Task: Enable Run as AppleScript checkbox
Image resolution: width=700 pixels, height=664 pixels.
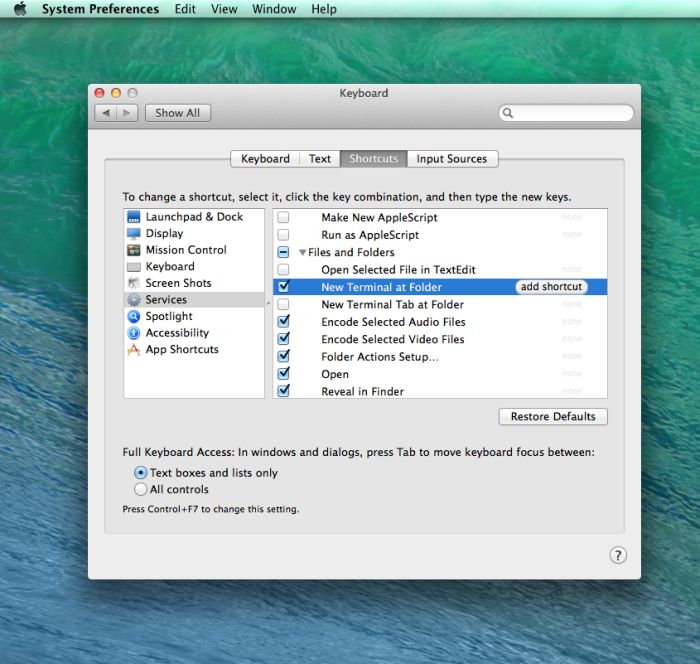Action: [x=283, y=235]
